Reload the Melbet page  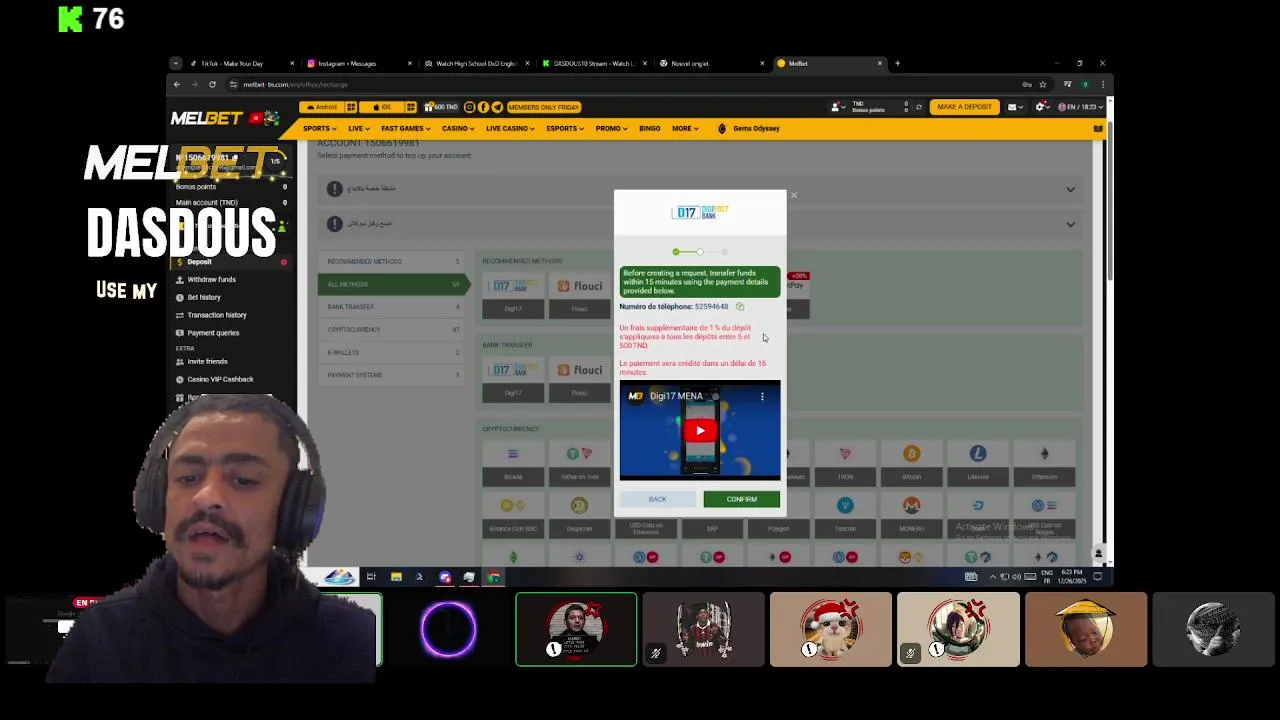[x=212, y=84]
